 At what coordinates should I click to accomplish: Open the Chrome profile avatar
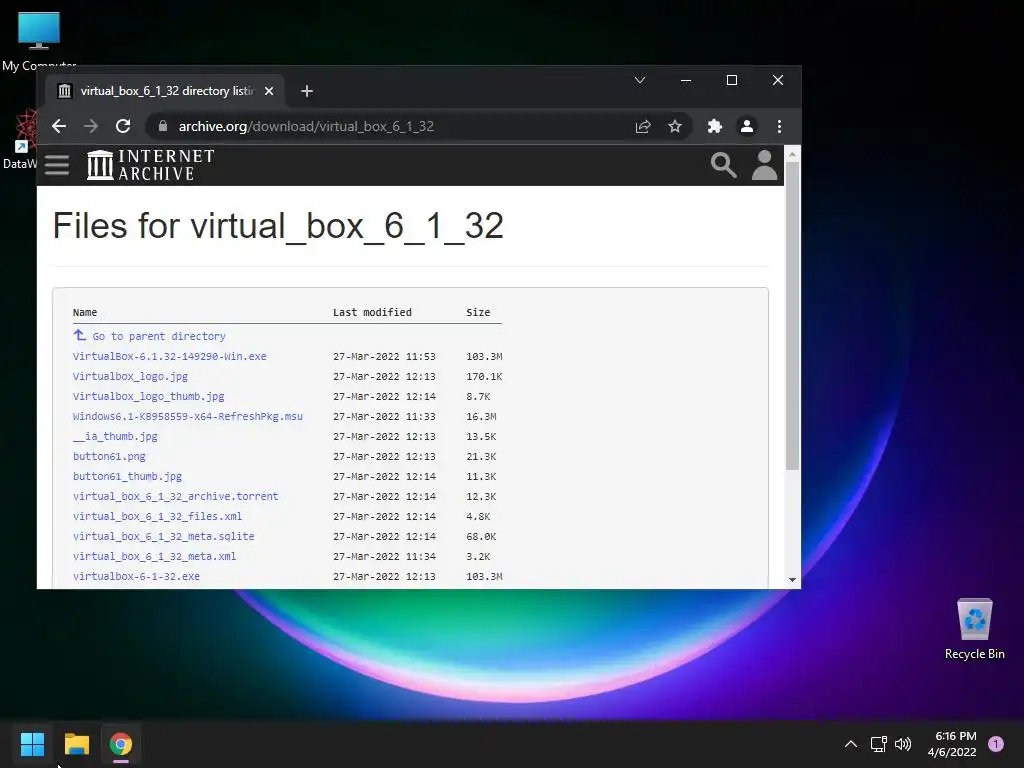point(746,126)
